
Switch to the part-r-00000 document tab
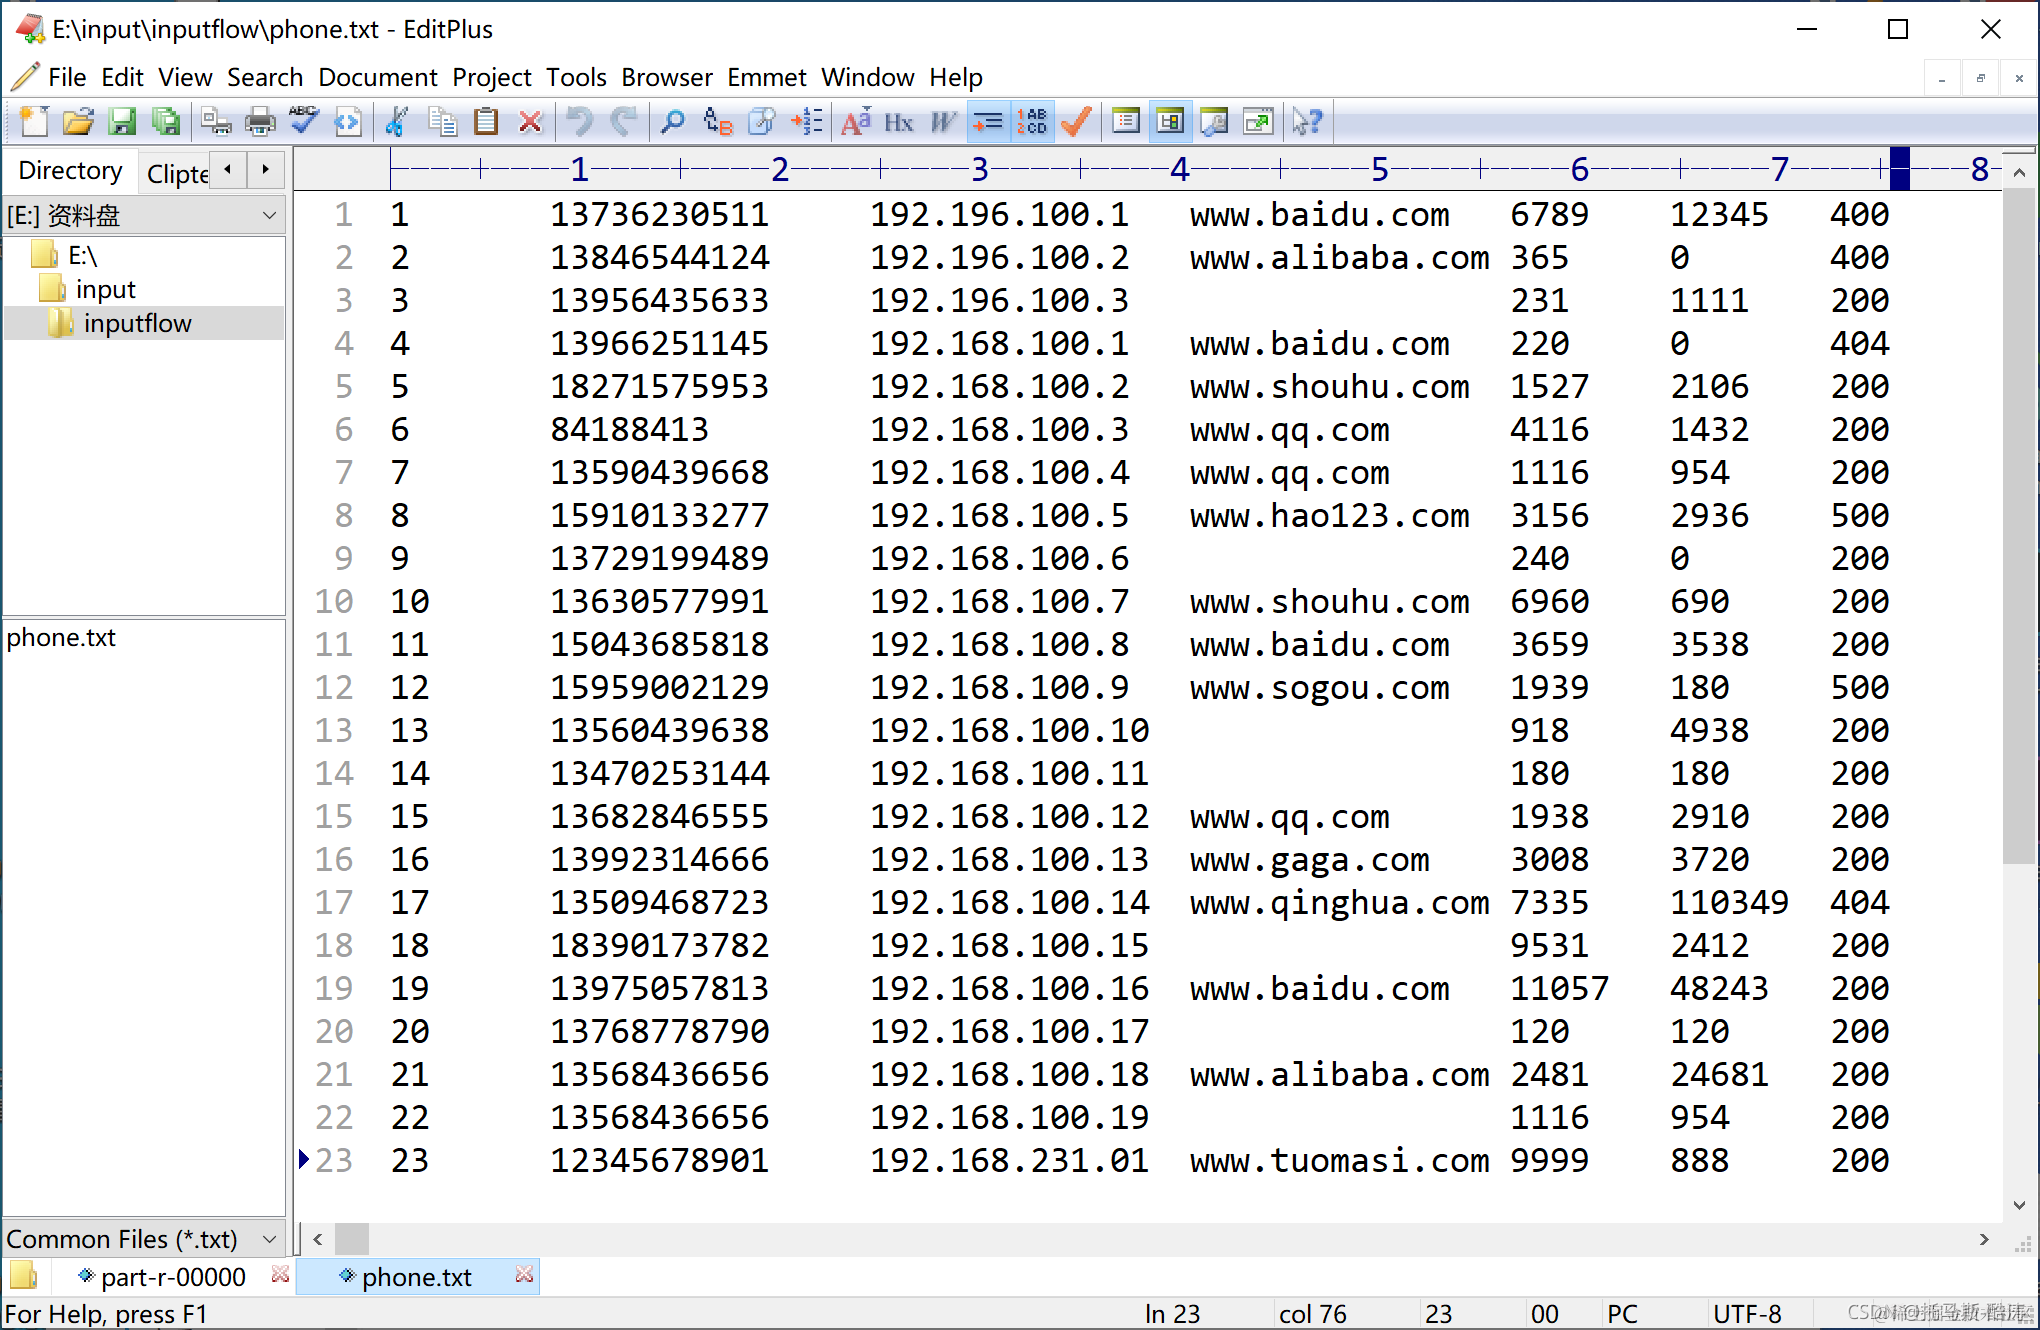[172, 1277]
